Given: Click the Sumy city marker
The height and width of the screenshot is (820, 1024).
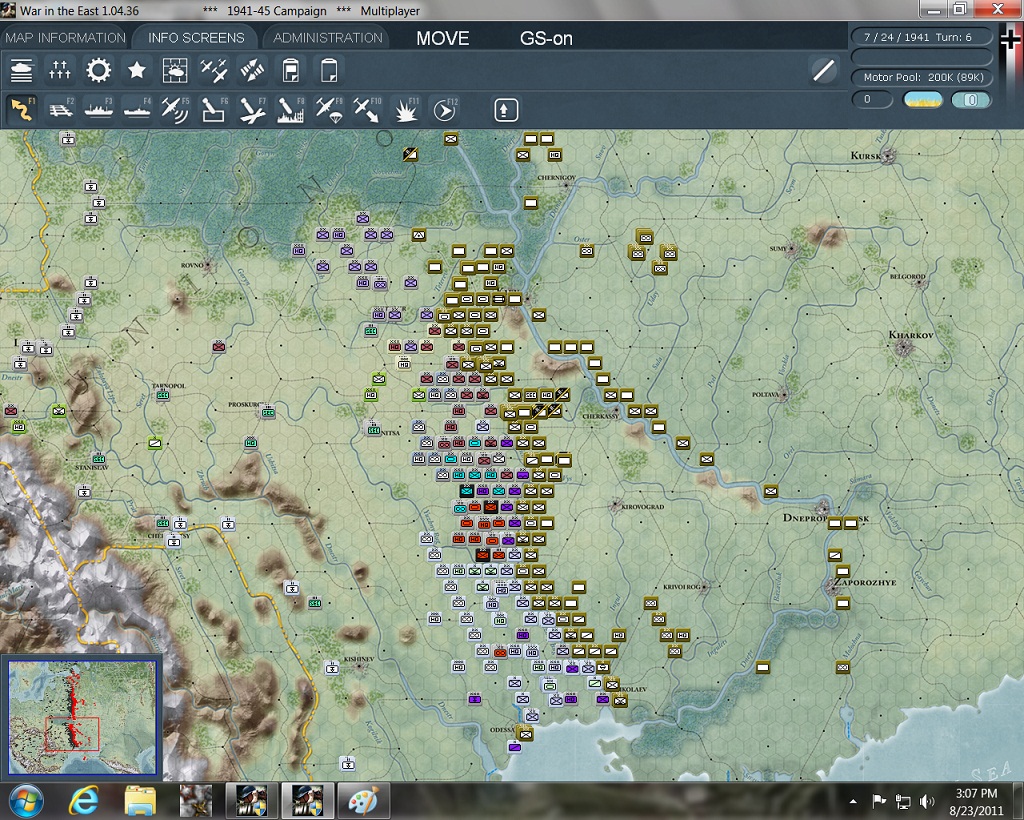Looking at the screenshot, I should point(792,249).
